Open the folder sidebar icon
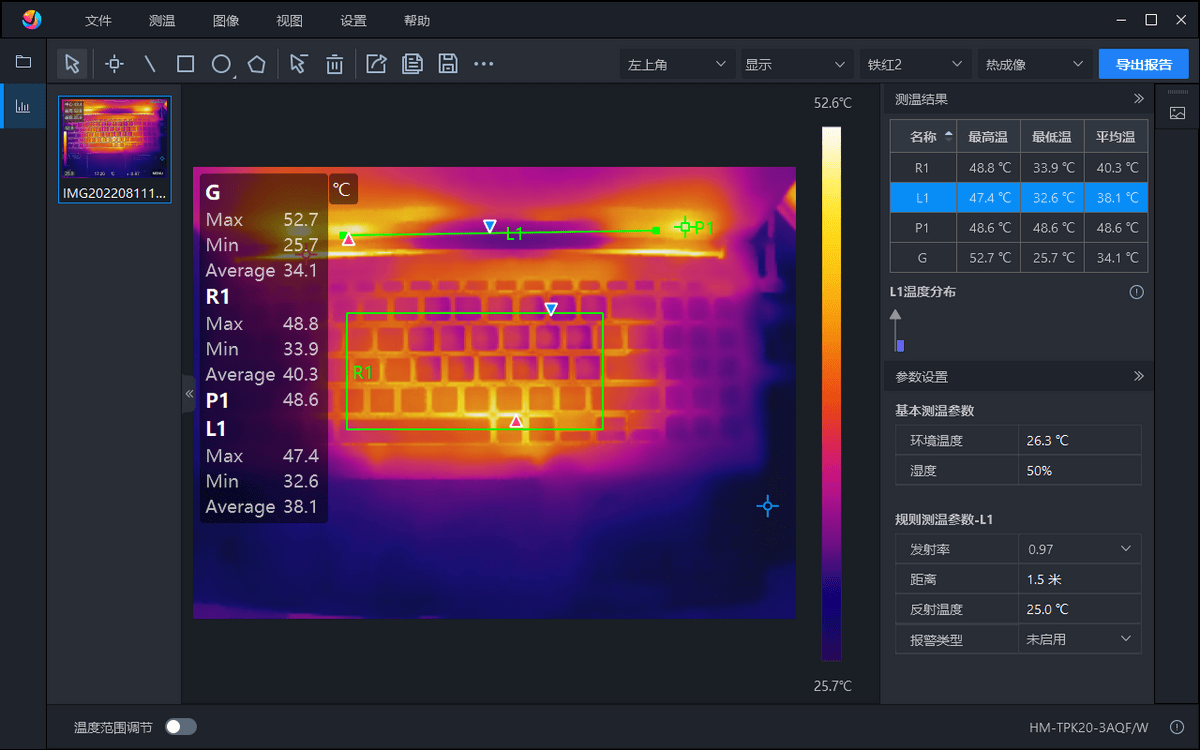This screenshot has height=750, width=1200. [22, 62]
